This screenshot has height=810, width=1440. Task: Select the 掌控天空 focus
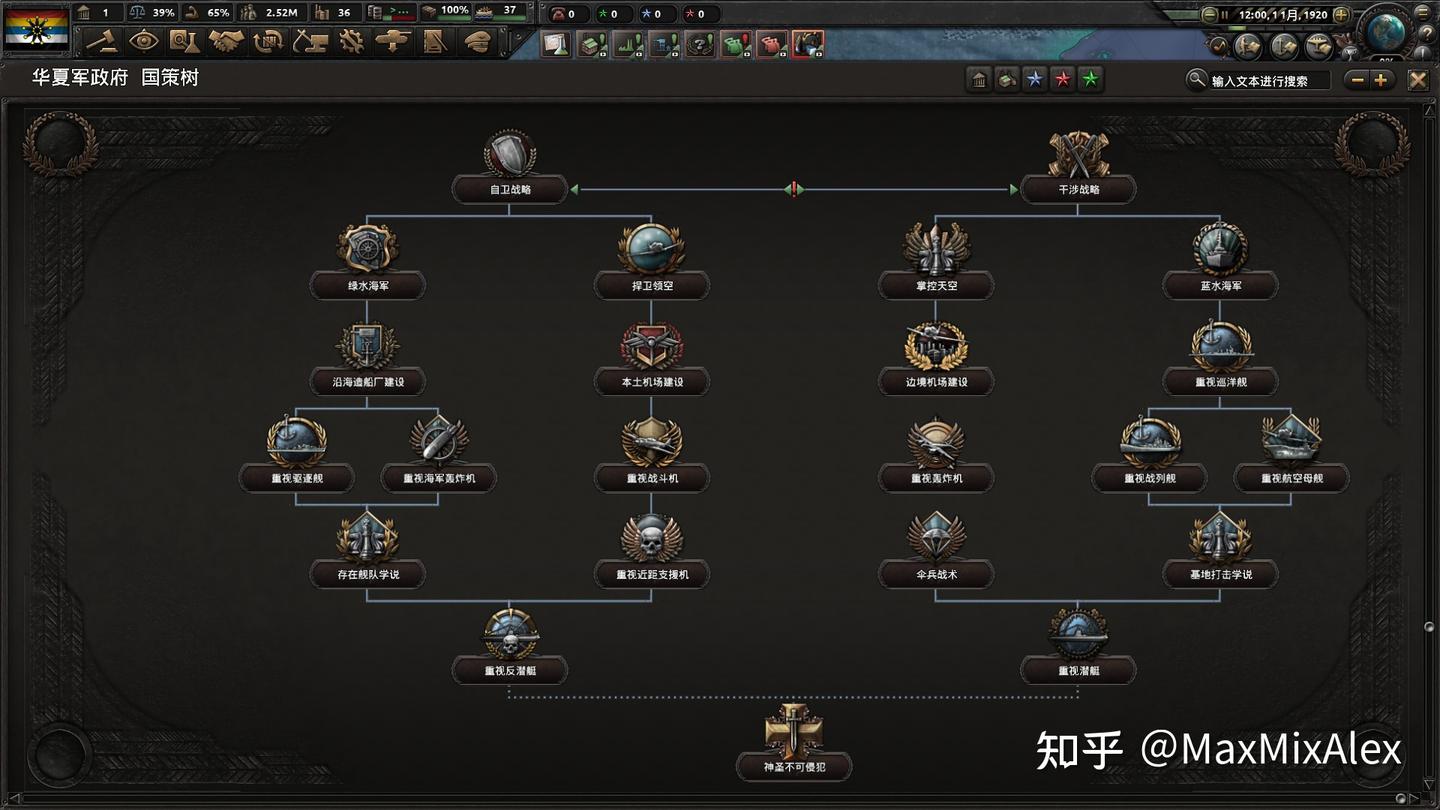click(937, 285)
